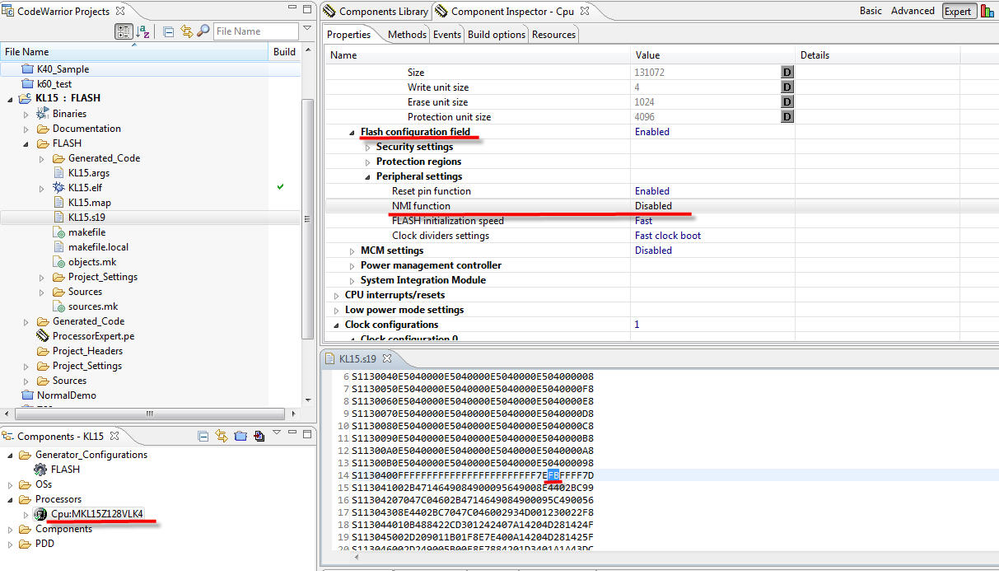
Task: Click Collapse All icon in Components view
Action: tap(203, 437)
